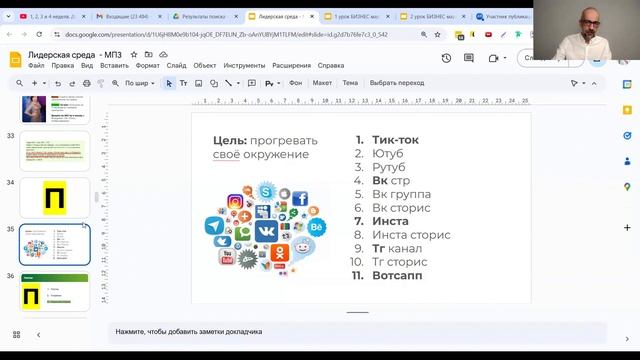Open the Слайд menu
This screenshot has width=640, height=360.
click(176, 66)
